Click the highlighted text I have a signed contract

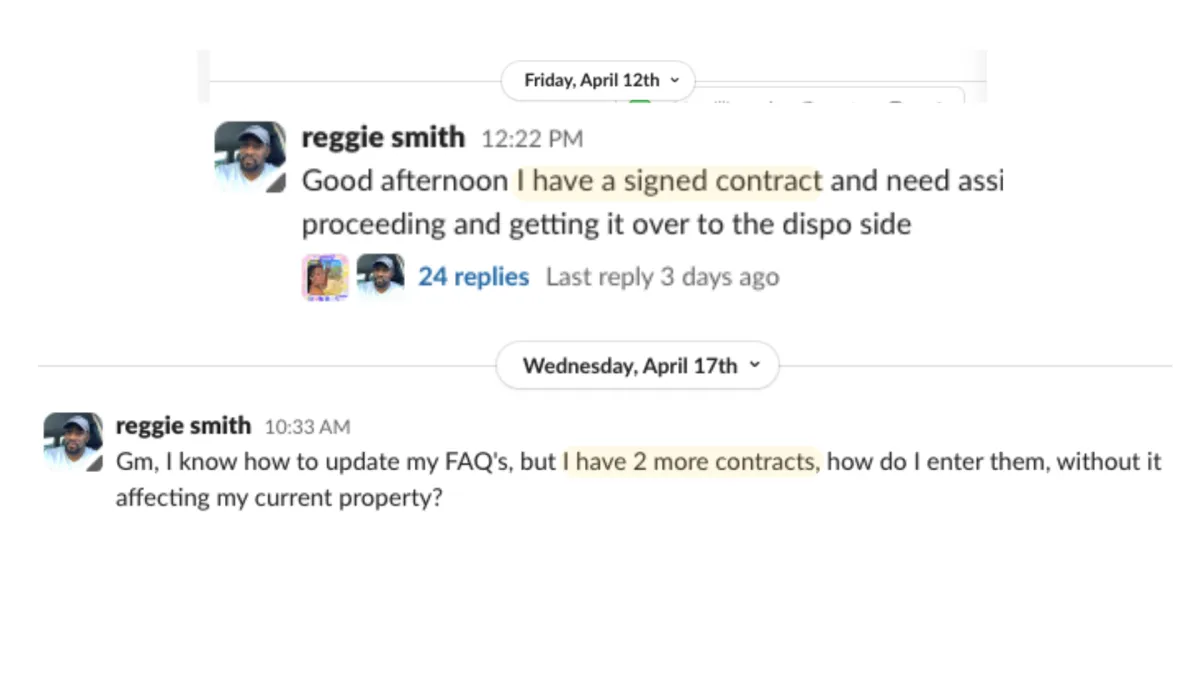coord(669,181)
